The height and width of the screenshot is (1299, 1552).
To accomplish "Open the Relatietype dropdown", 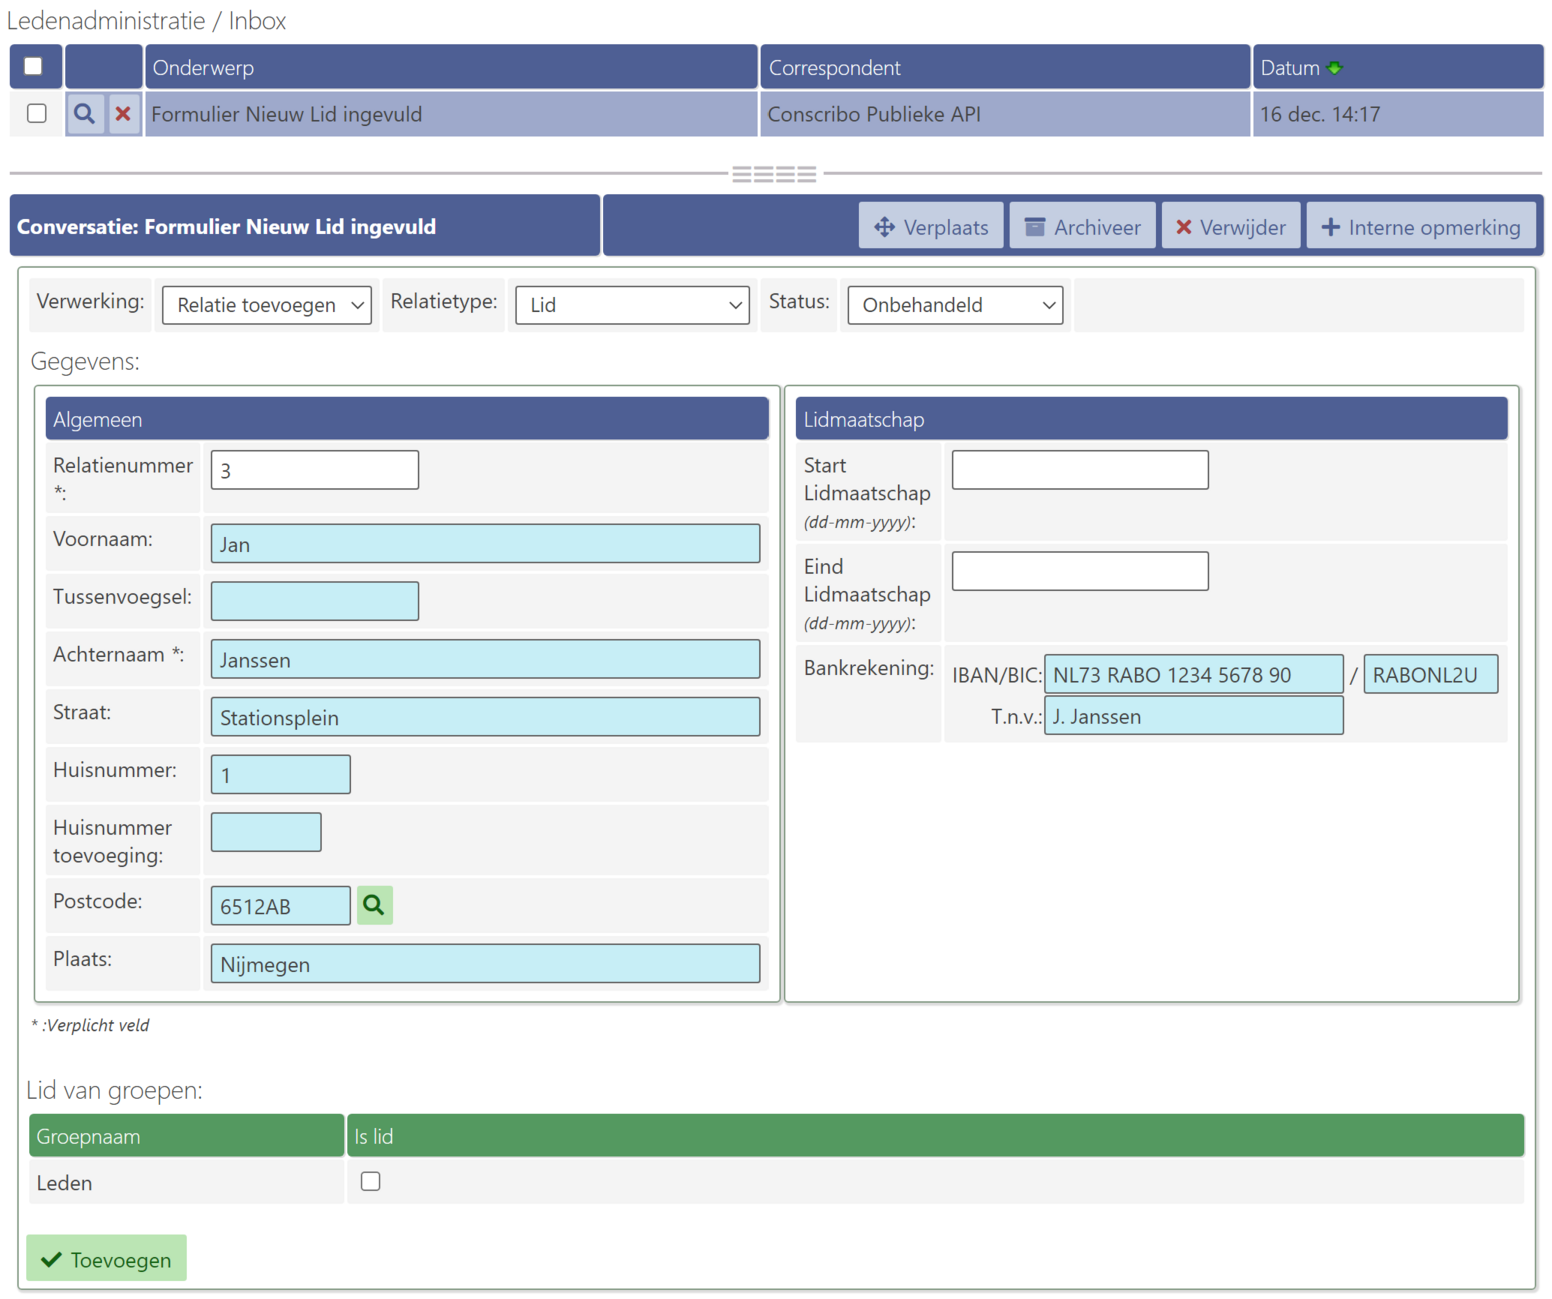I will pos(632,305).
